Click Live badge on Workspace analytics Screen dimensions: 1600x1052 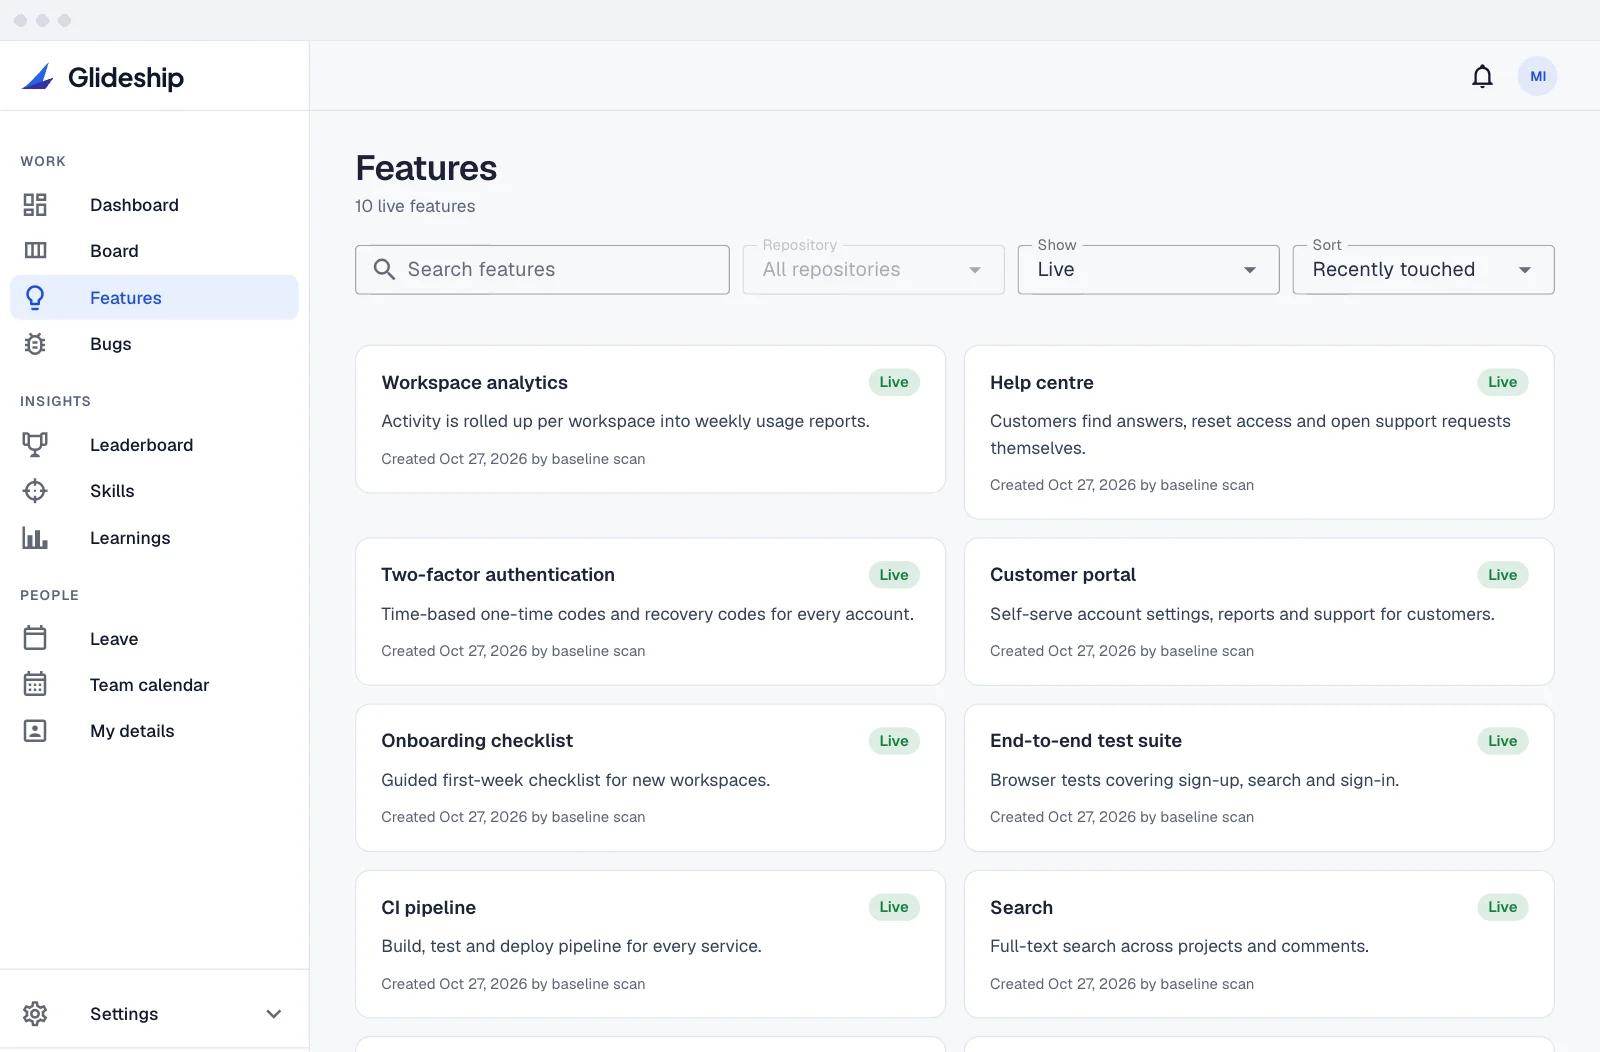click(x=894, y=382)
